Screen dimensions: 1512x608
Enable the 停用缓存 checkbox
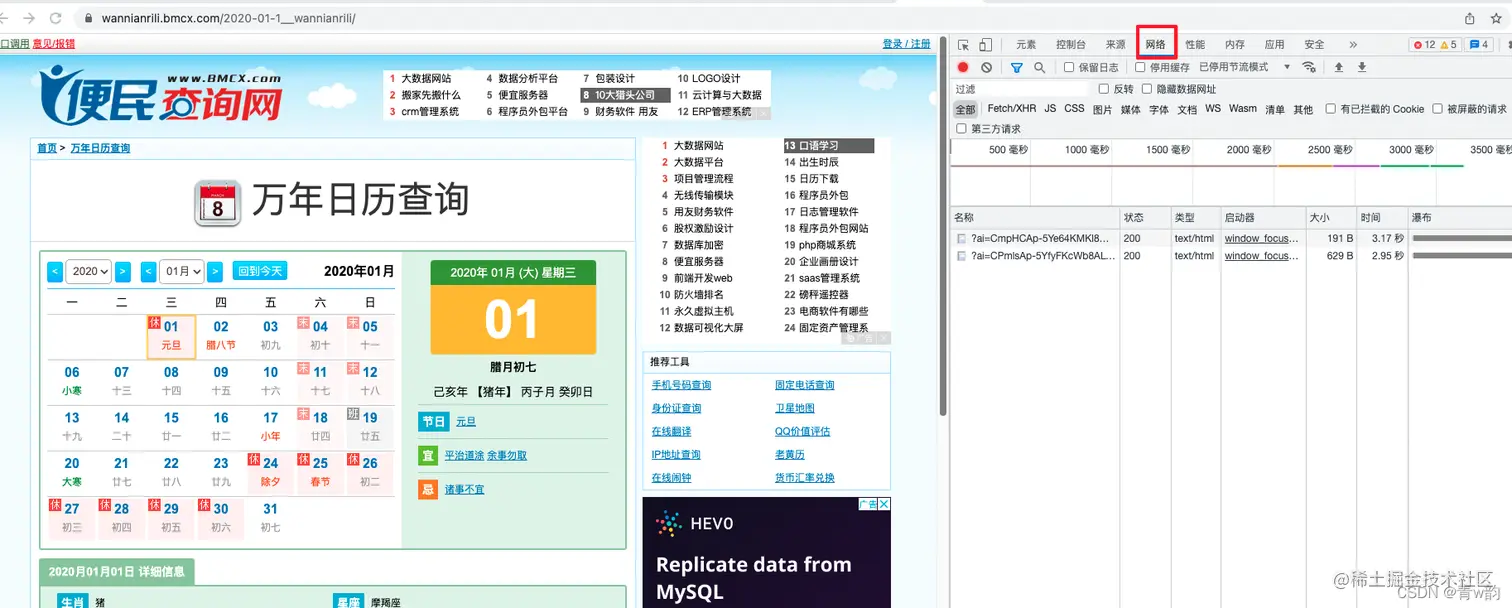tap(1141, 66)
